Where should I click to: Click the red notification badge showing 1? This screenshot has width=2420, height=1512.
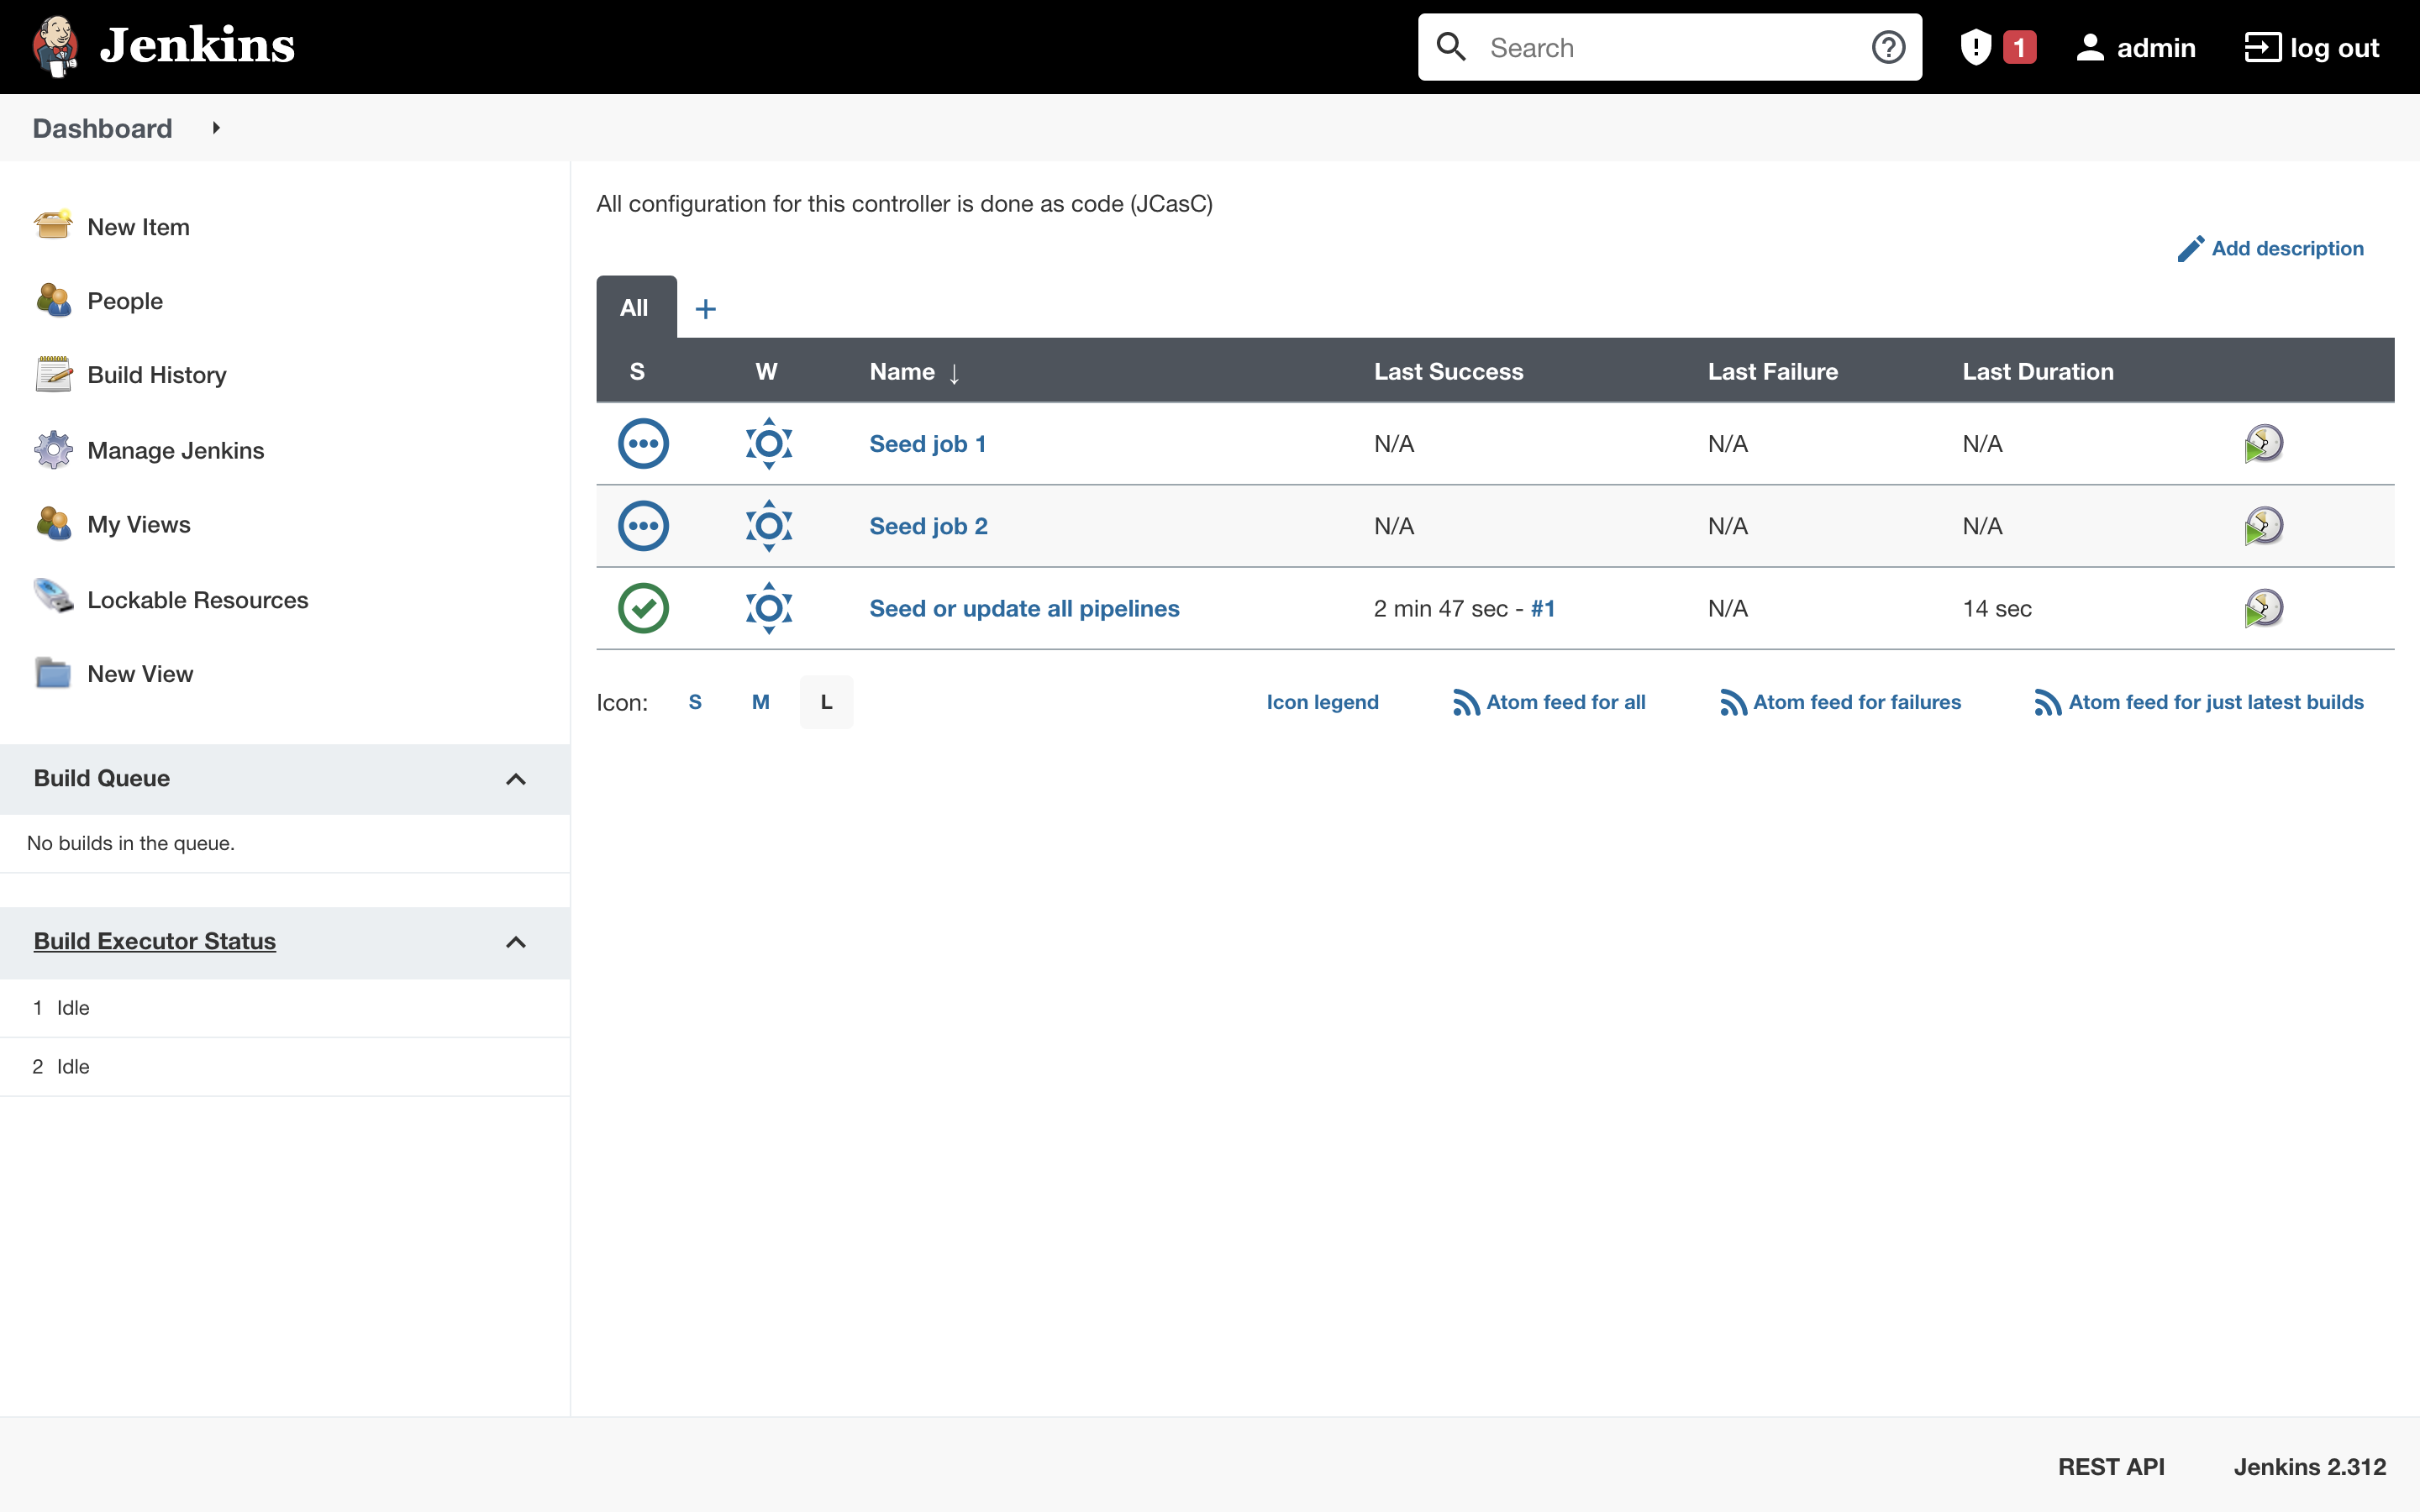(2019, 47)
